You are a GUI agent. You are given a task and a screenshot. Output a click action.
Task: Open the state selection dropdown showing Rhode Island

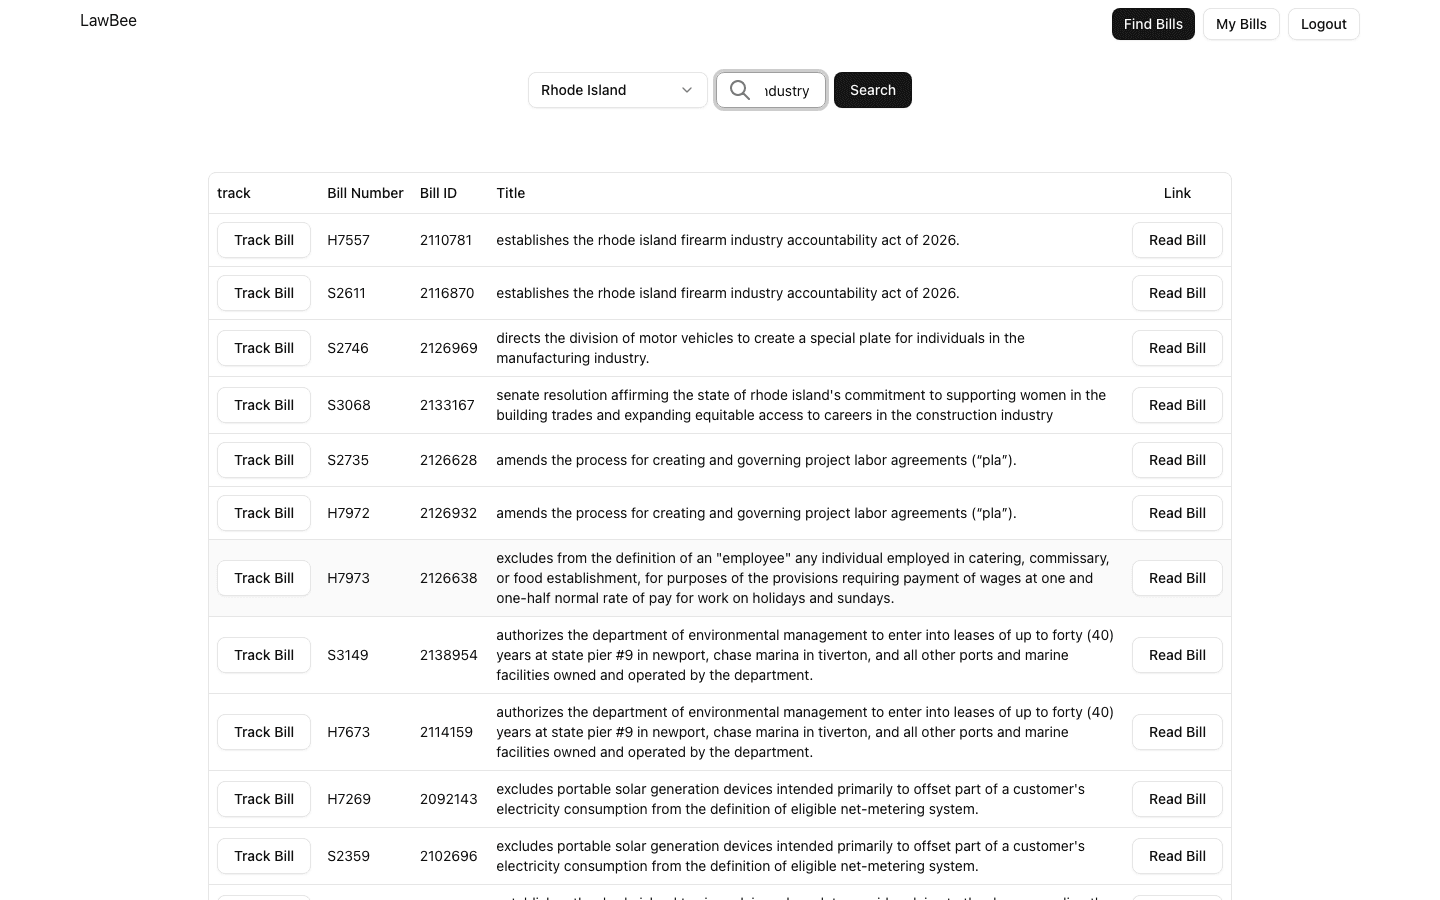617,90
